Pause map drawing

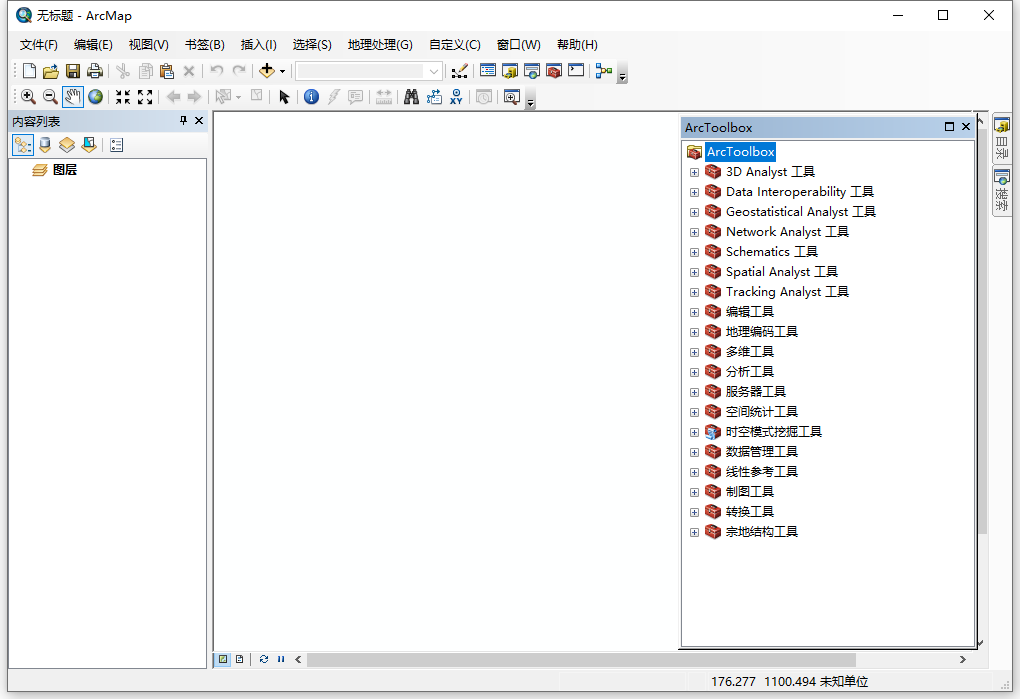281,659
